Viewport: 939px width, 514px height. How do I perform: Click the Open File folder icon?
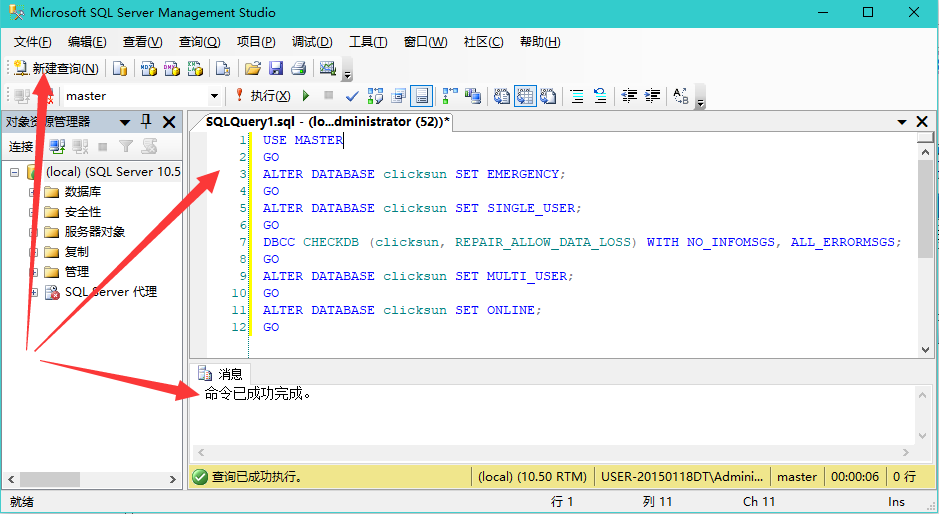[x=253, y=69]
